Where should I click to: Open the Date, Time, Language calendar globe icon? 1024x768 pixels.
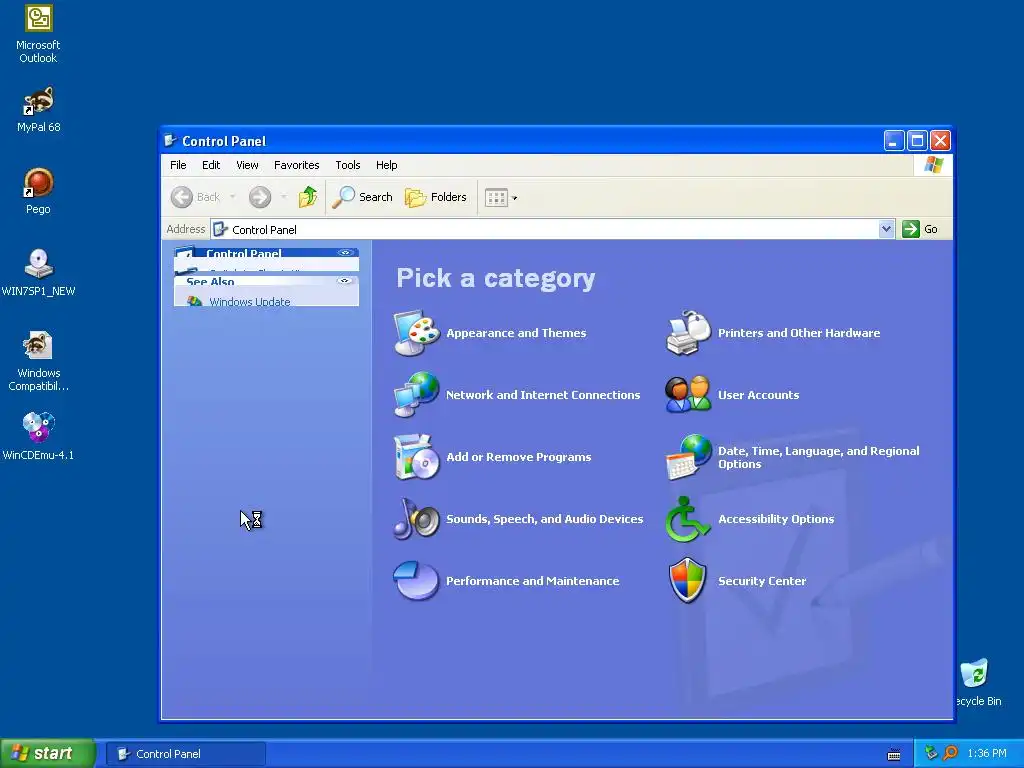click(688, 457)
